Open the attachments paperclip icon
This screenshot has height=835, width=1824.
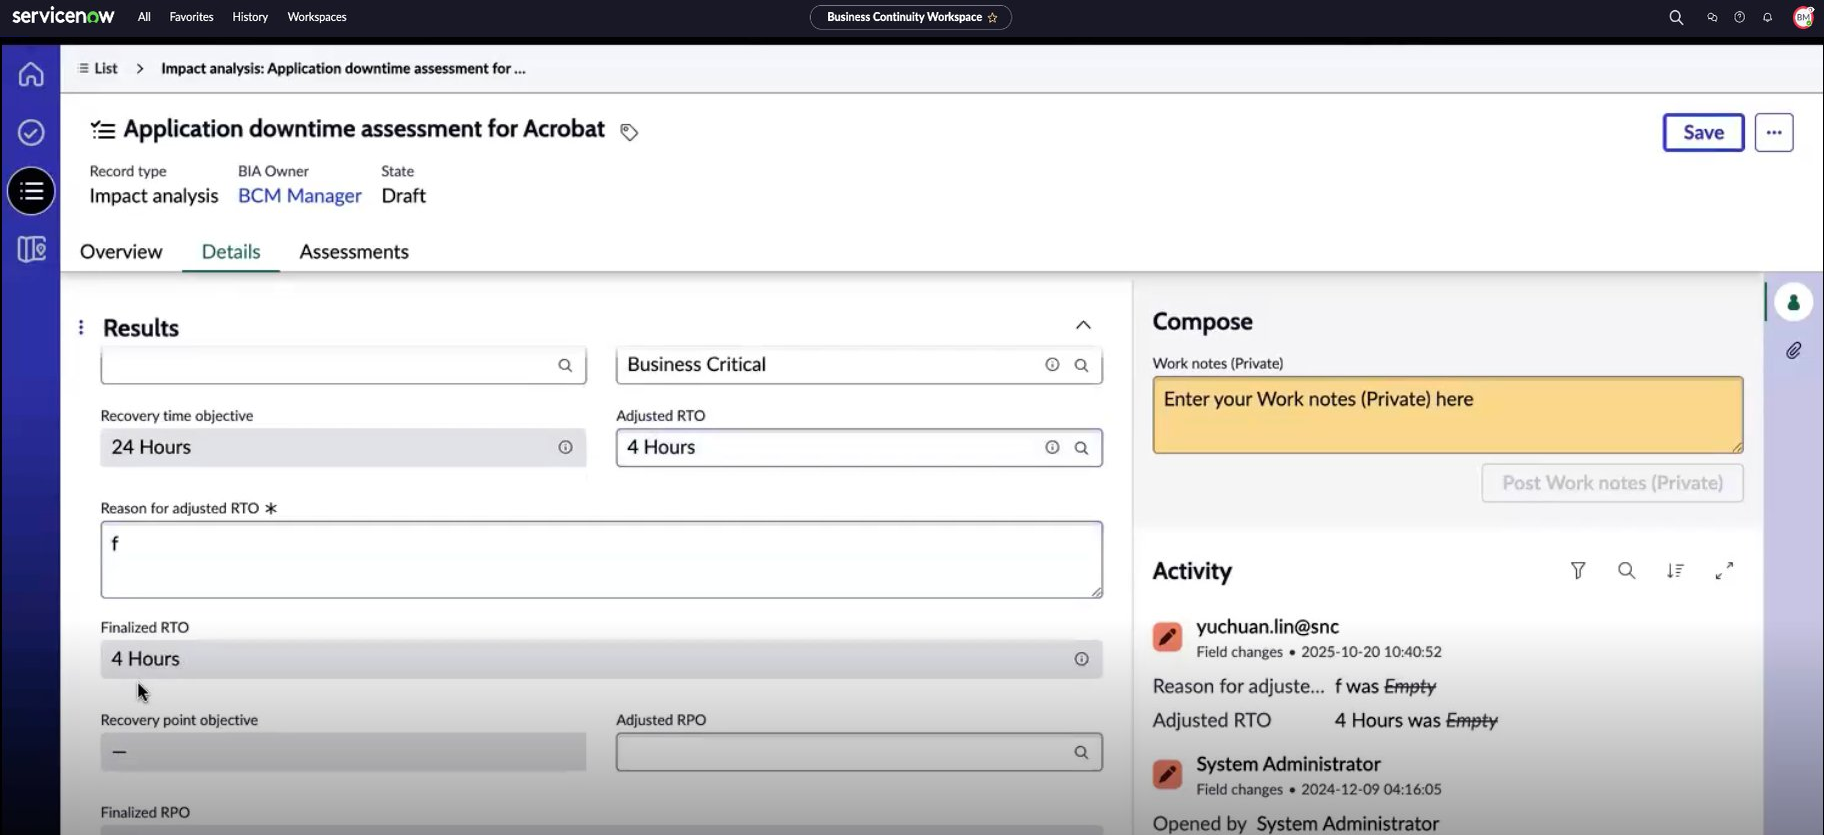(x=1794, y=351)
